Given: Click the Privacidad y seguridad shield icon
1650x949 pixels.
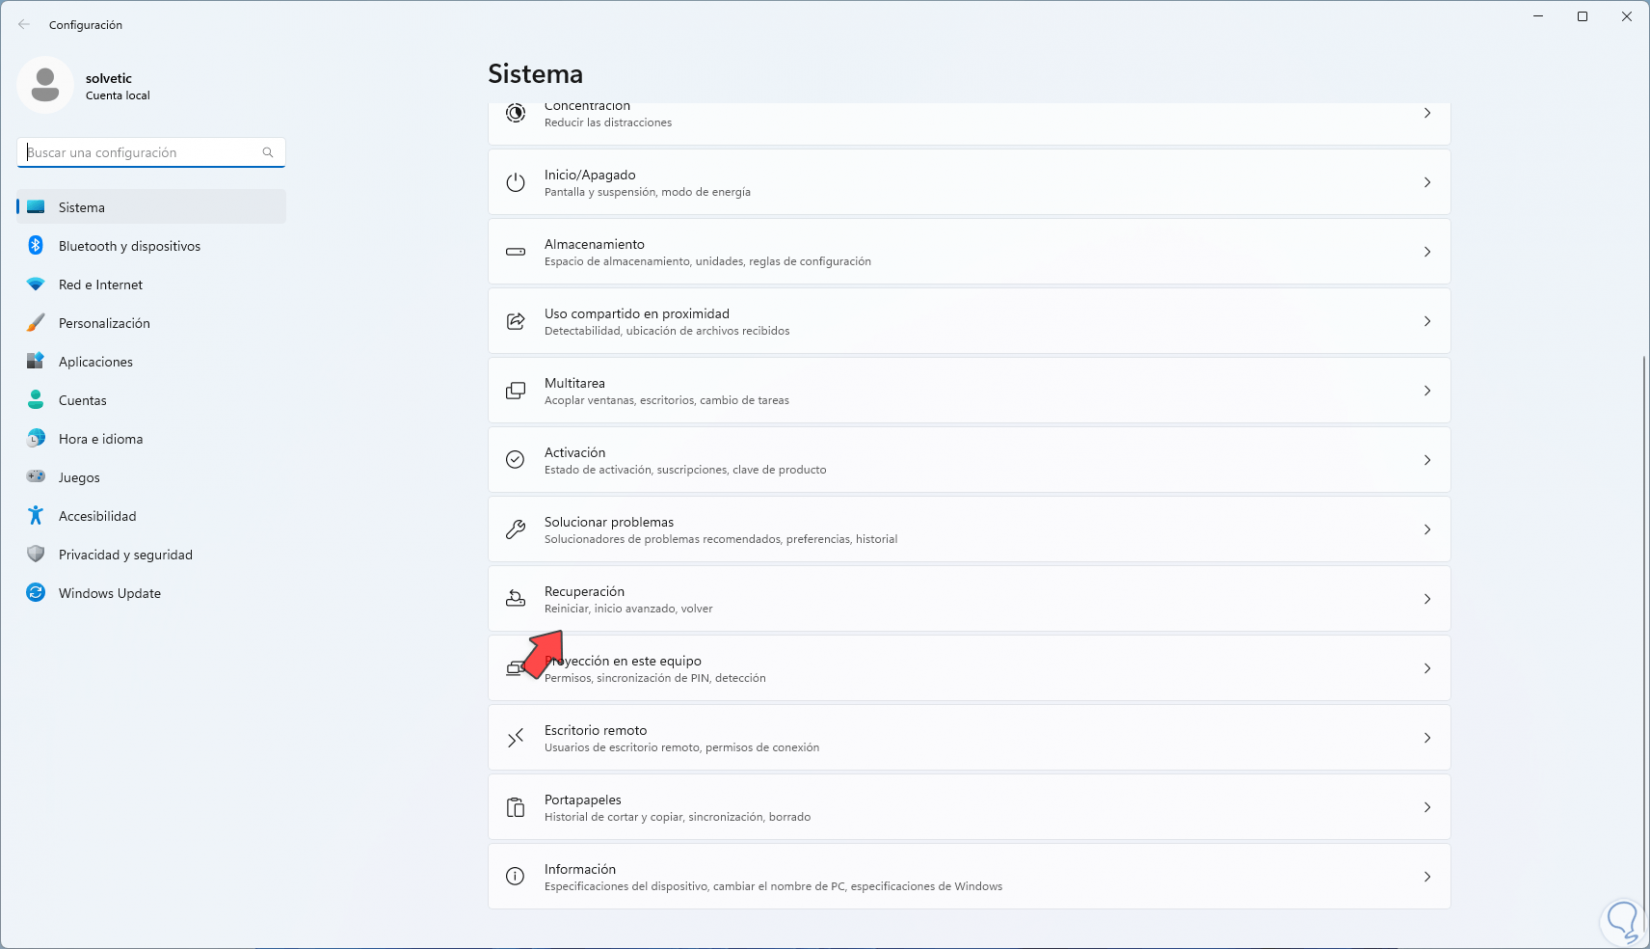Looking at the screenshot, I should click(36, 554).
